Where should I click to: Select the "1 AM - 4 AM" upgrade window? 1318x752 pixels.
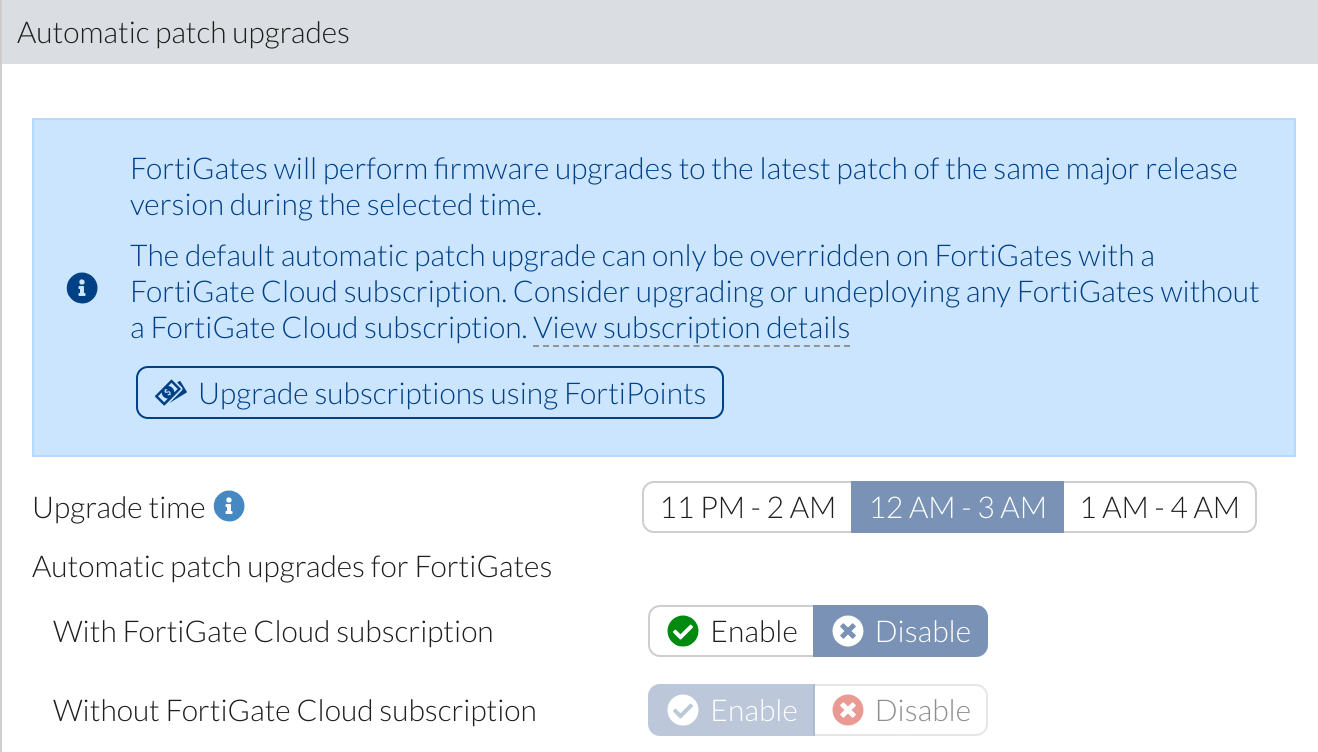click(1159, 506)
